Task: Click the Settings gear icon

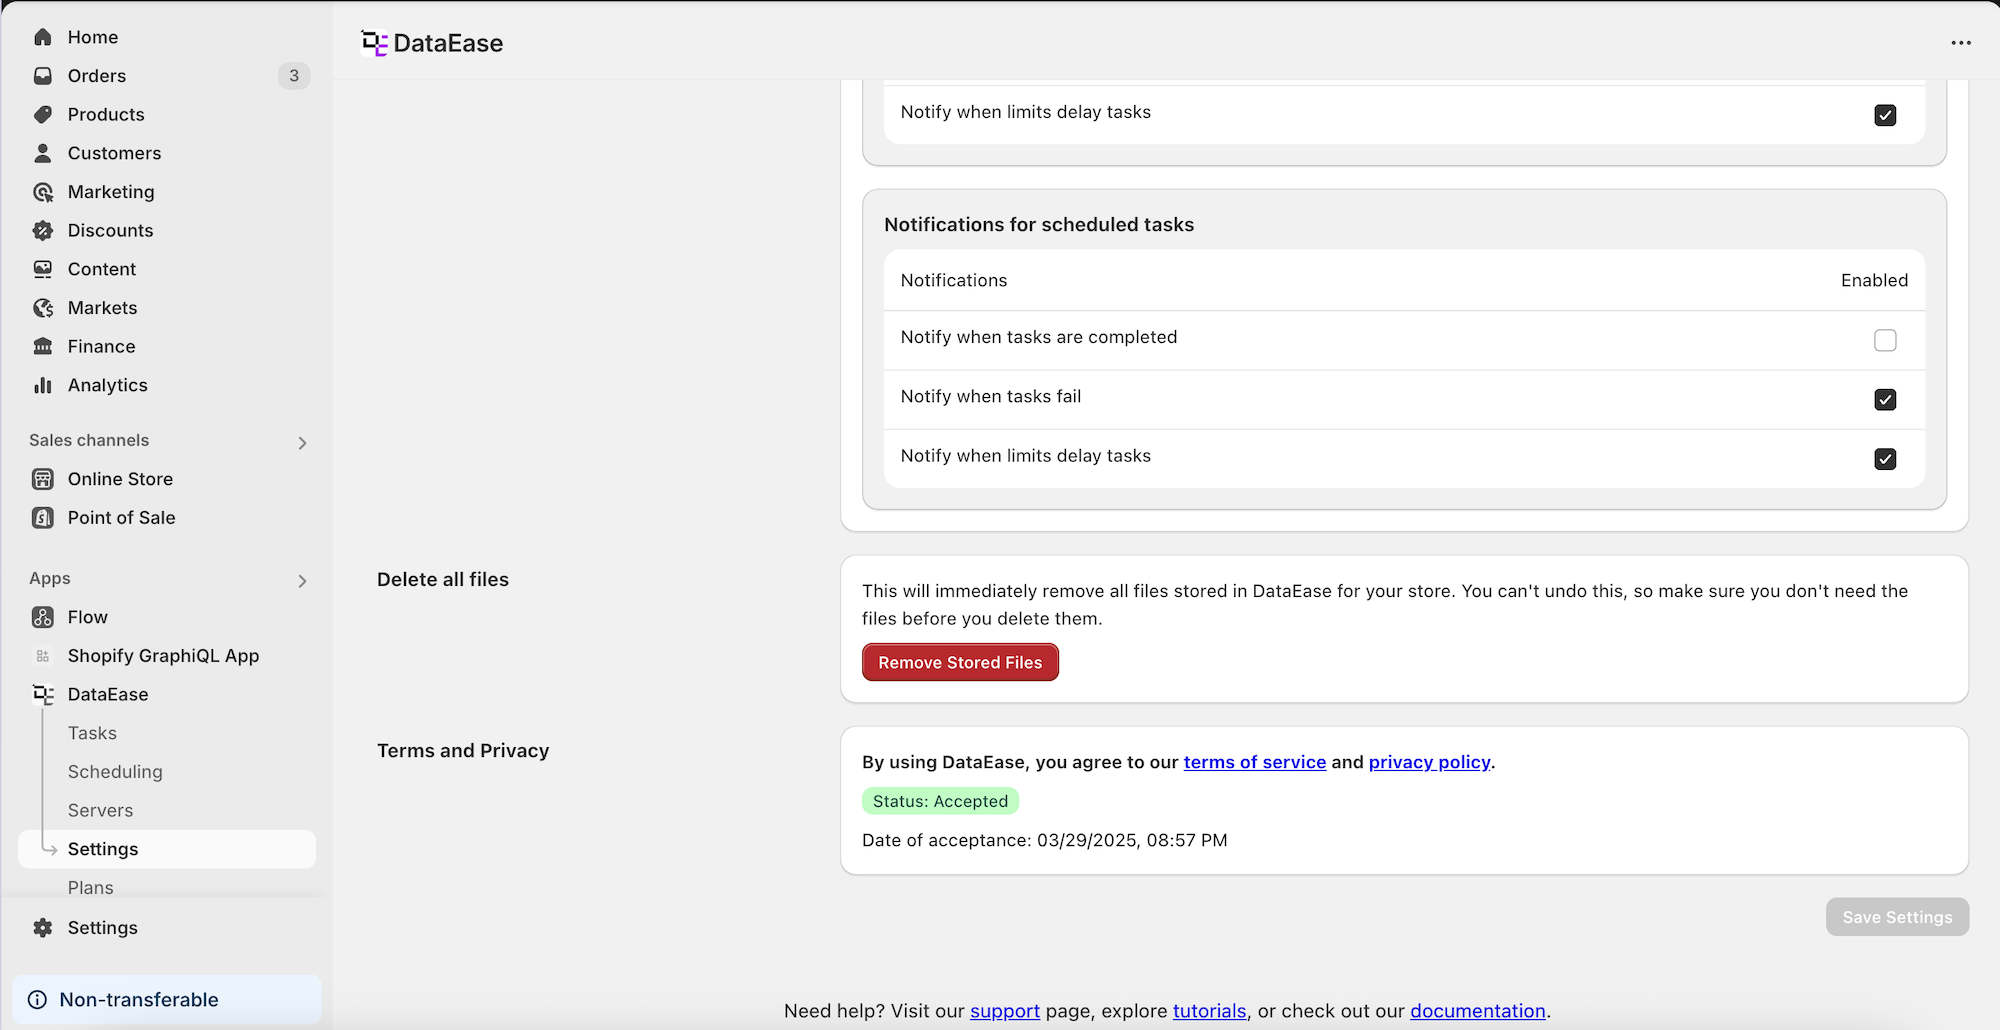Action: tap(43, 928)
